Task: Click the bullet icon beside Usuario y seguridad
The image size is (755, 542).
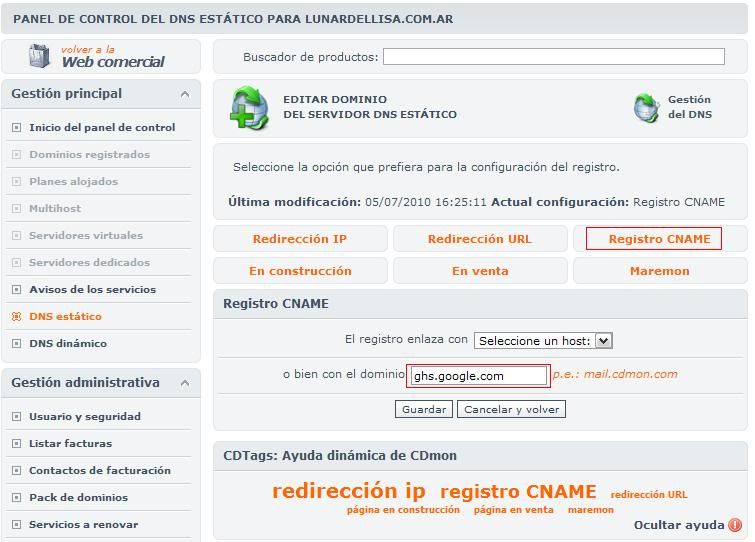Action: click(x=16, y=416)
